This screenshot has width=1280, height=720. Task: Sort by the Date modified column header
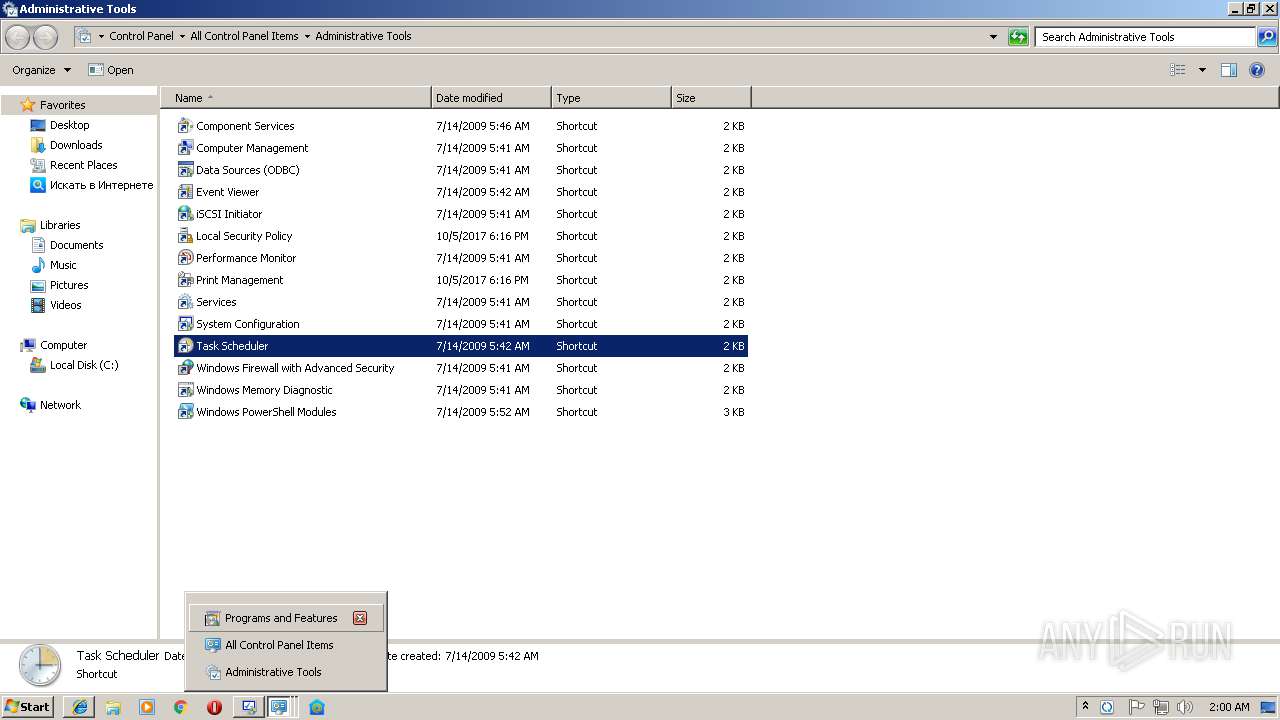[x=491, y=98]
